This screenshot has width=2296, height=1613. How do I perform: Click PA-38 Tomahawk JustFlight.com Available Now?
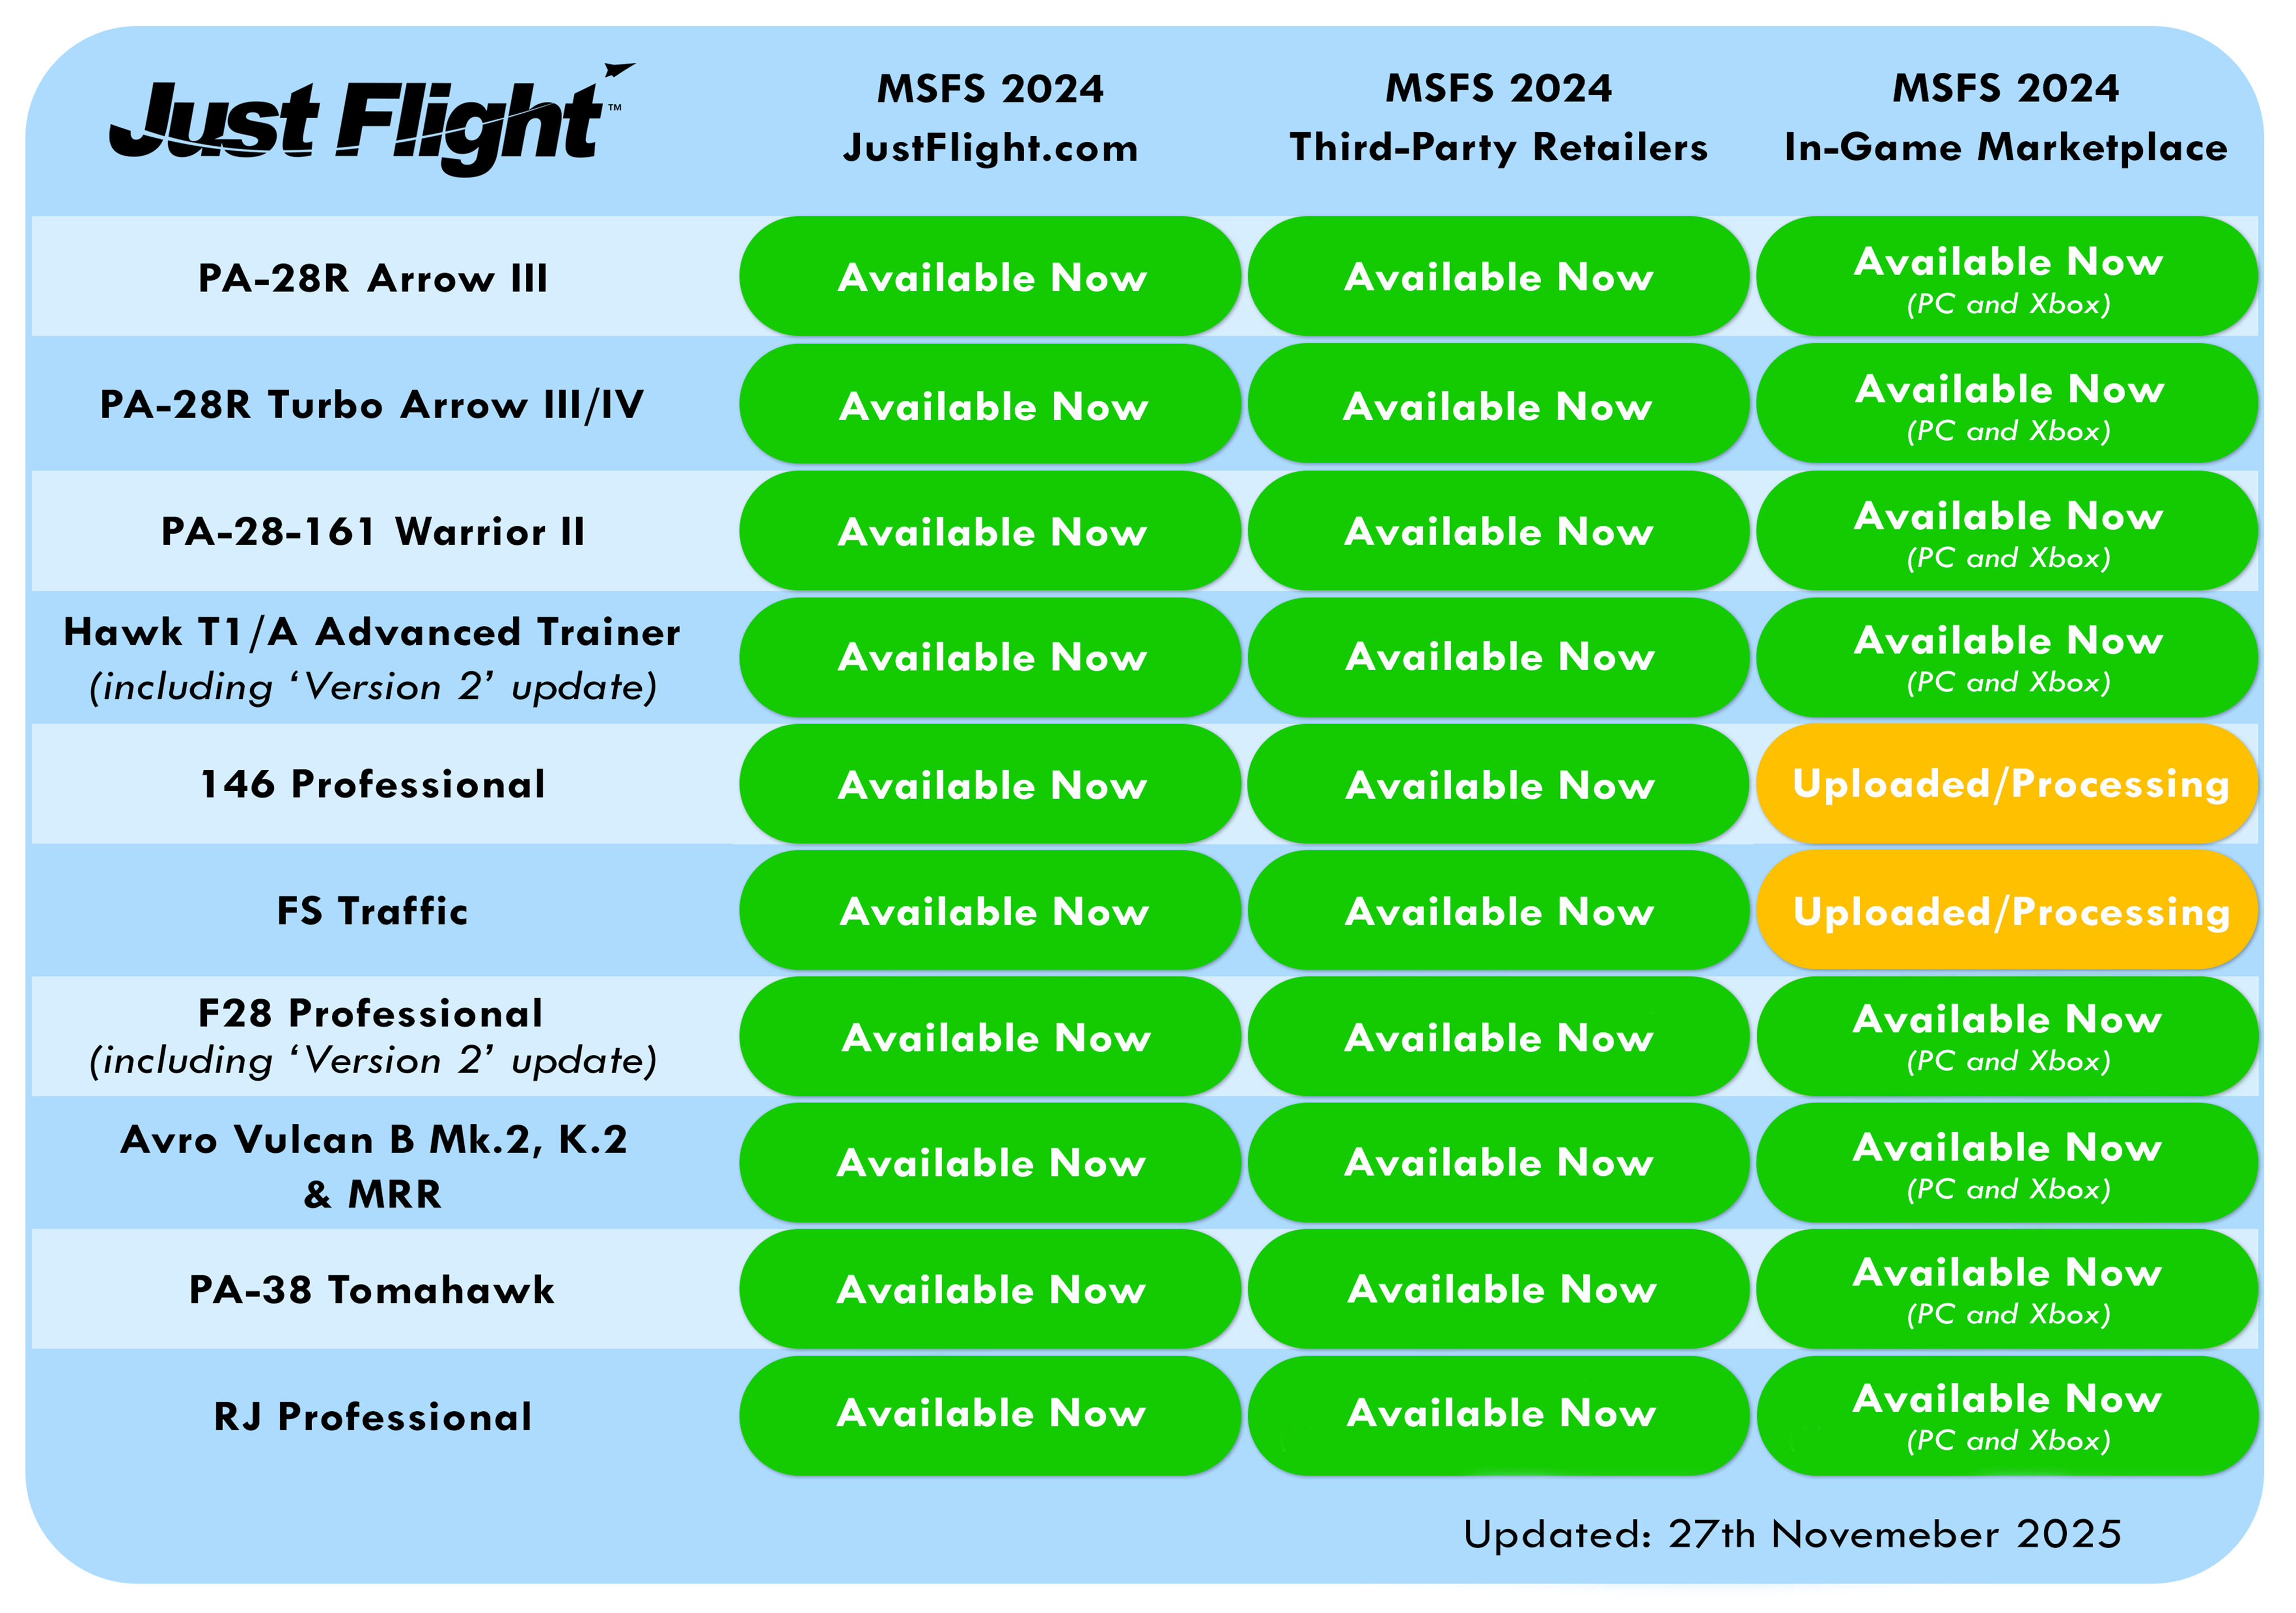coord(990,1289)
